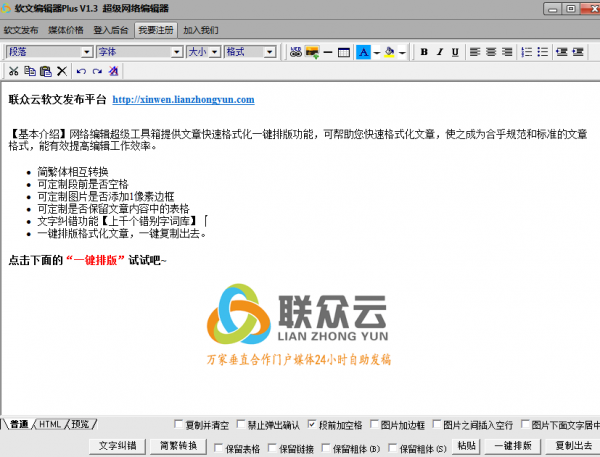The width and height of the screenshot is (600, 457).
Task: Switch to the HTML tab
Action: [50, 424]
